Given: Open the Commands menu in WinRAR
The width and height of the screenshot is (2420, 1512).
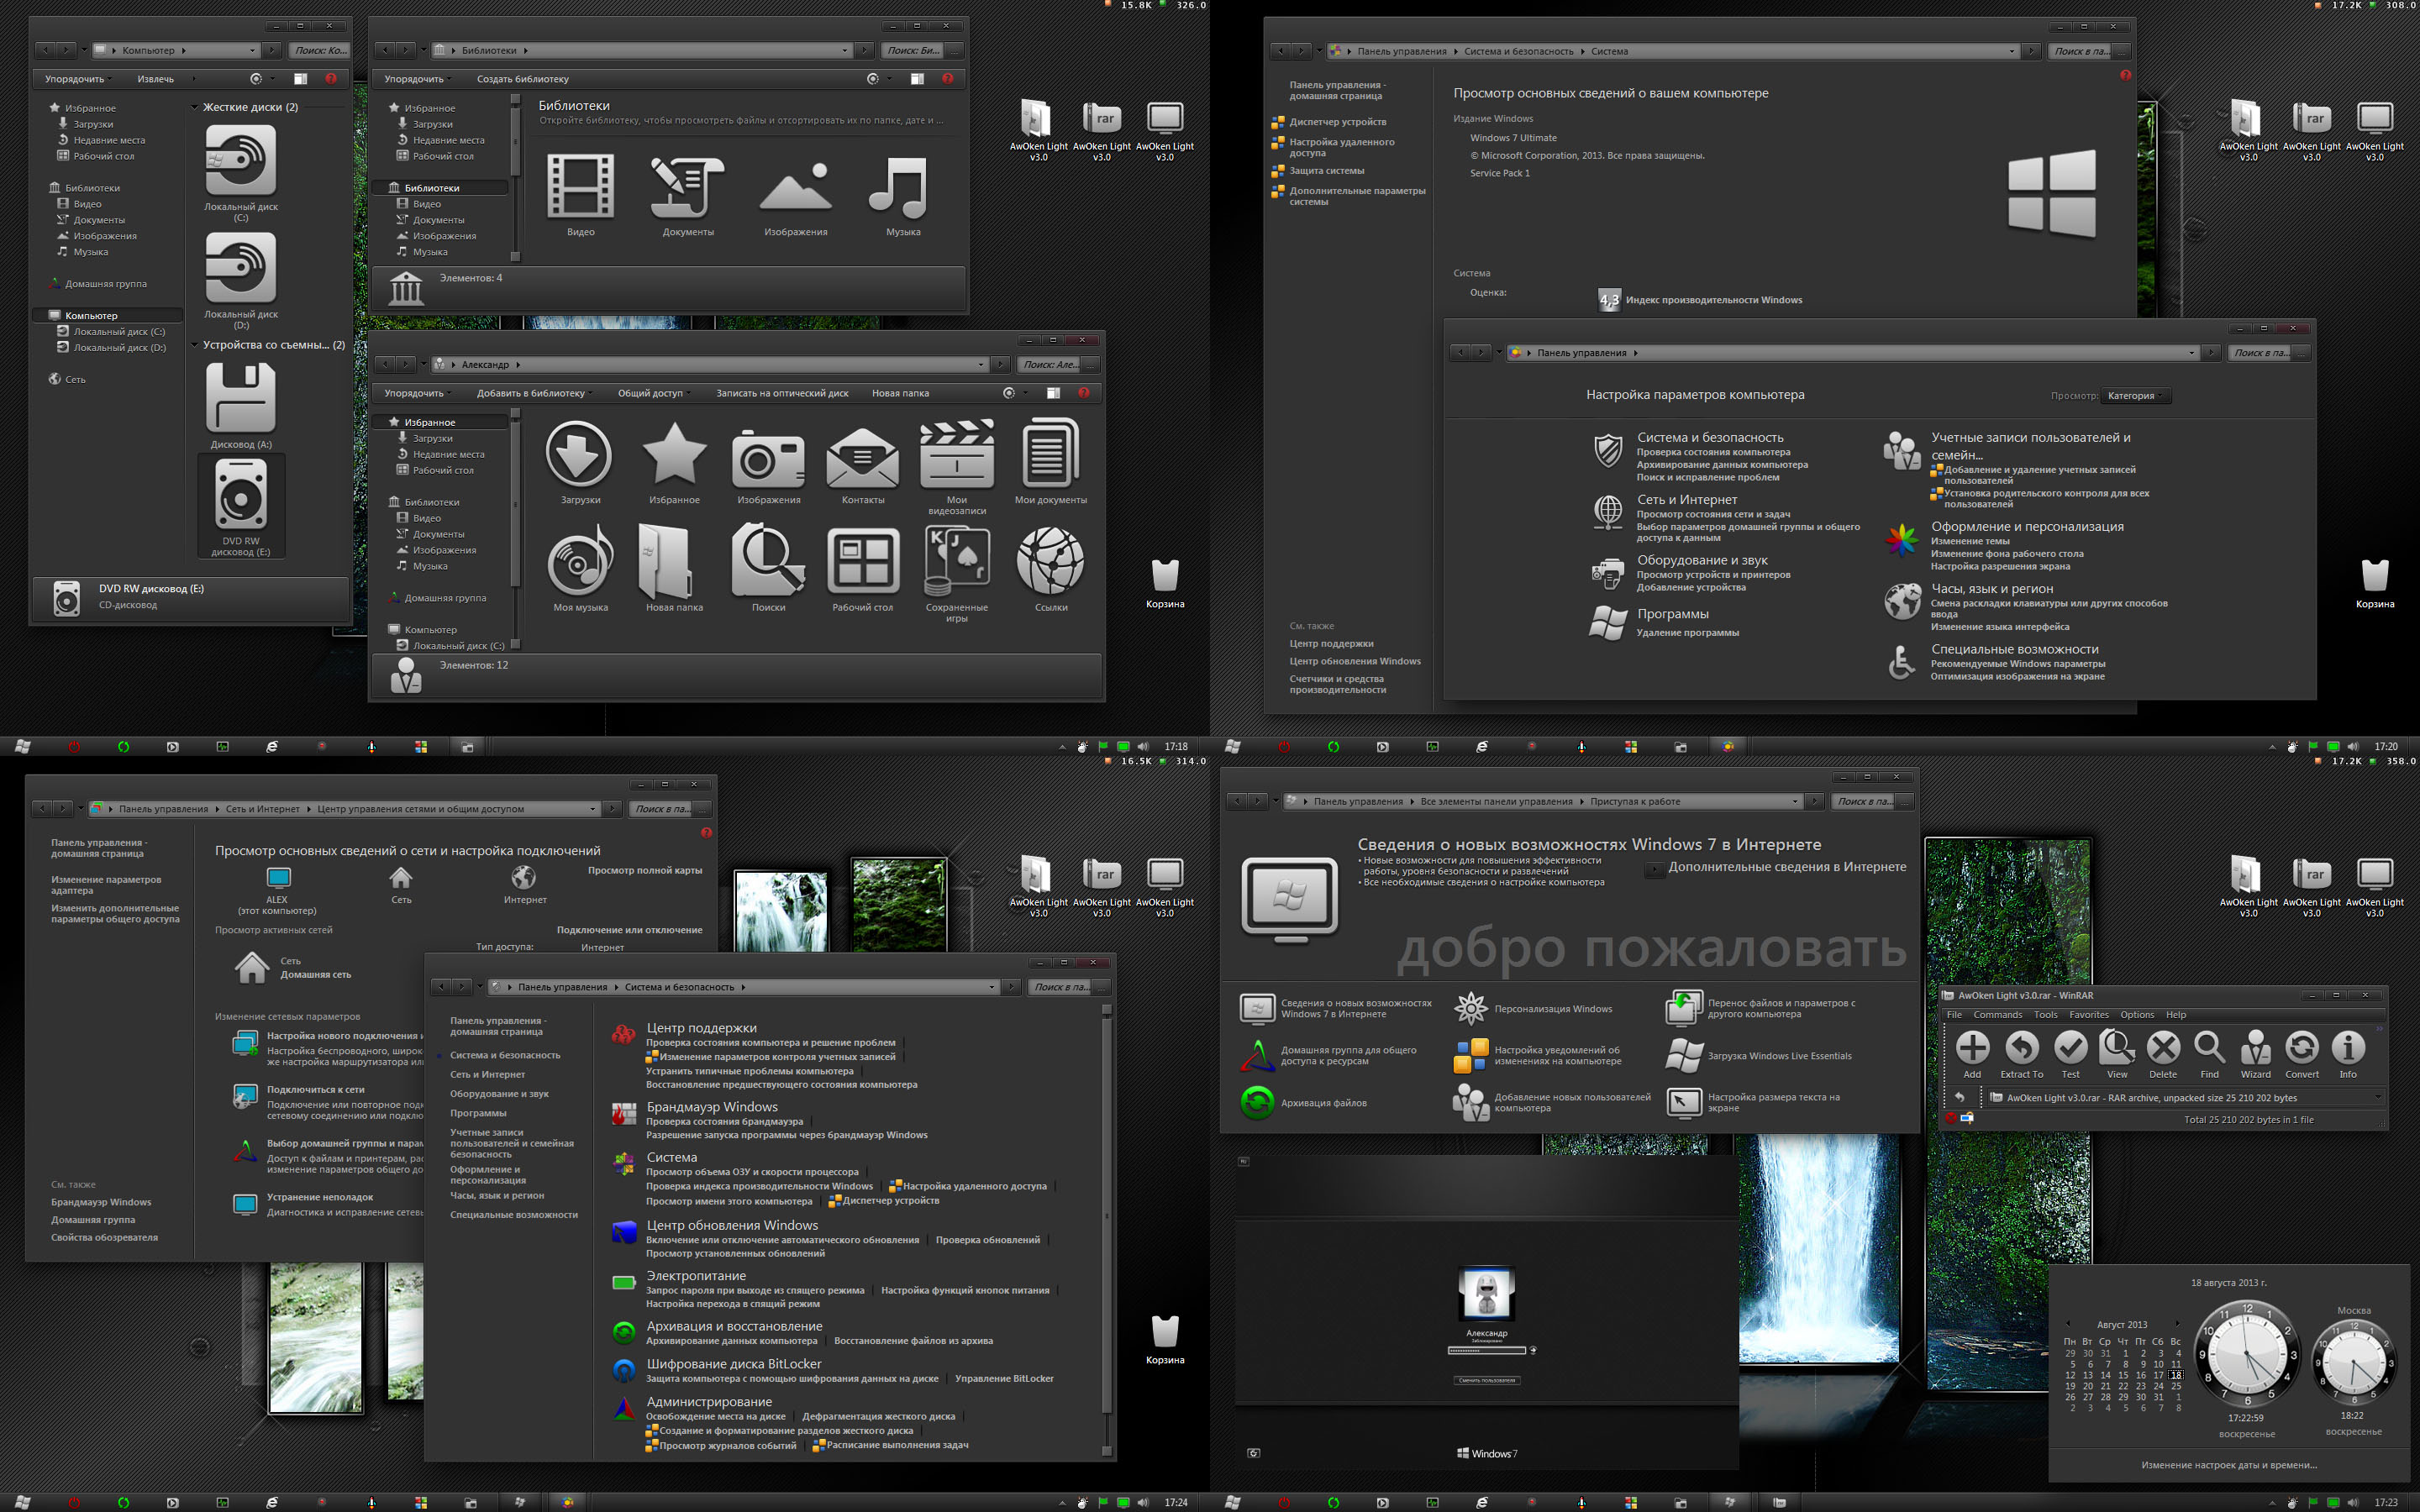Looking at the screenshot, I should (1998, 1014).
